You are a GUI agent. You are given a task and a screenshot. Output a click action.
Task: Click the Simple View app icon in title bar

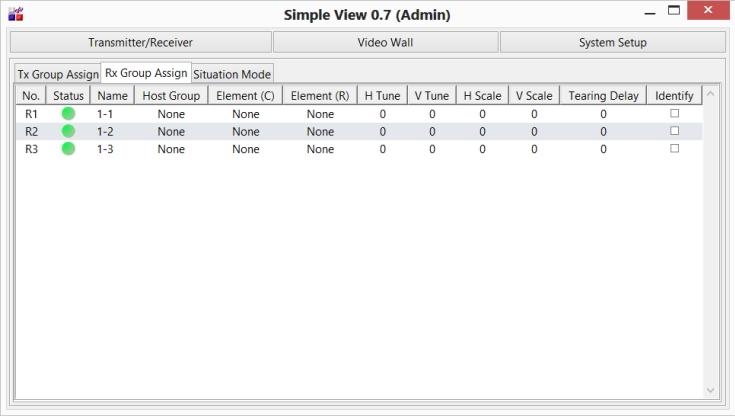click(x=15, y=15)
